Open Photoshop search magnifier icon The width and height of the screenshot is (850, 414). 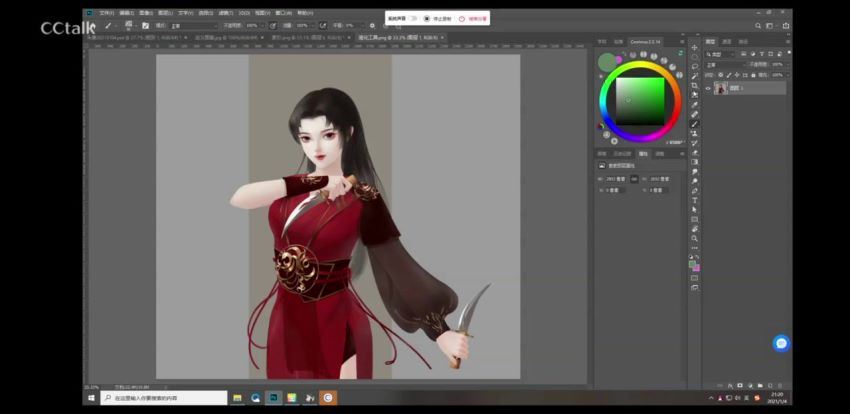point(758,25)
